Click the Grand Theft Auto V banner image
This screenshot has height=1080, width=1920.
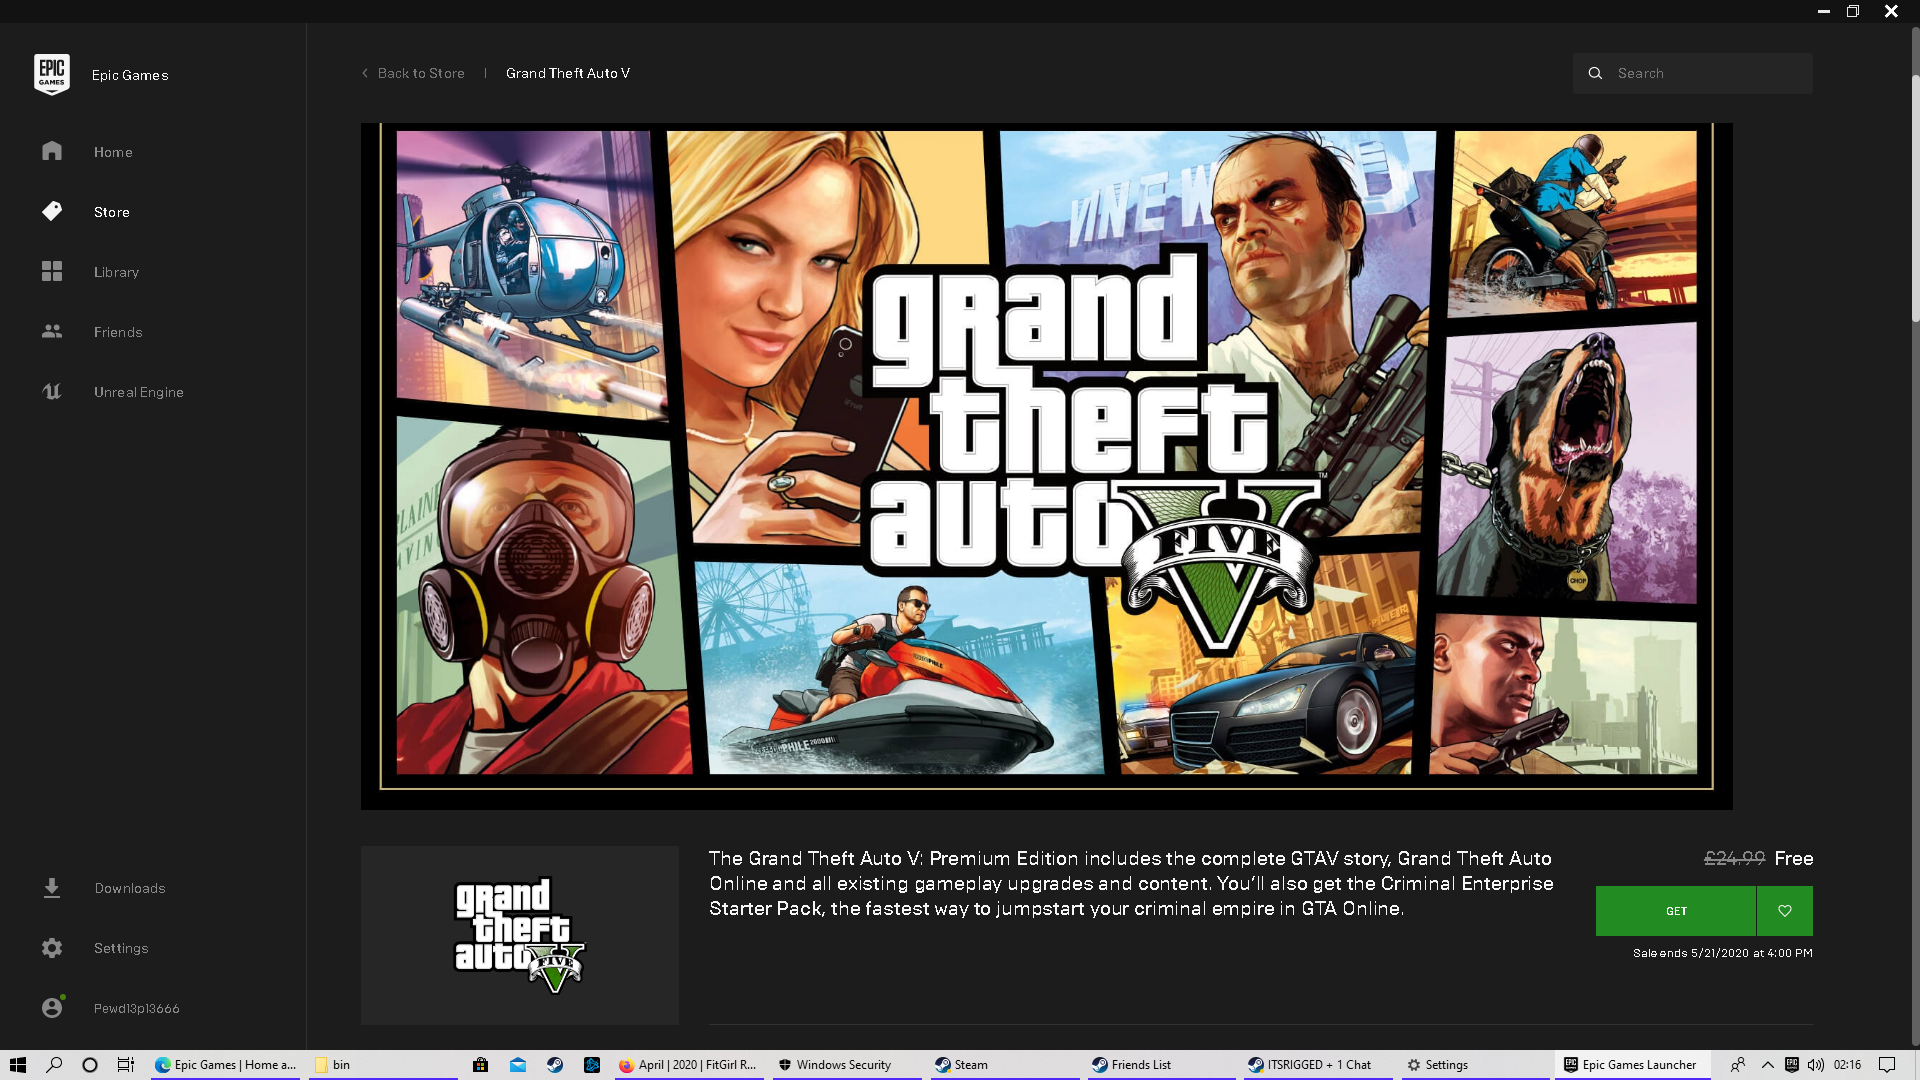pos(1046,466)
